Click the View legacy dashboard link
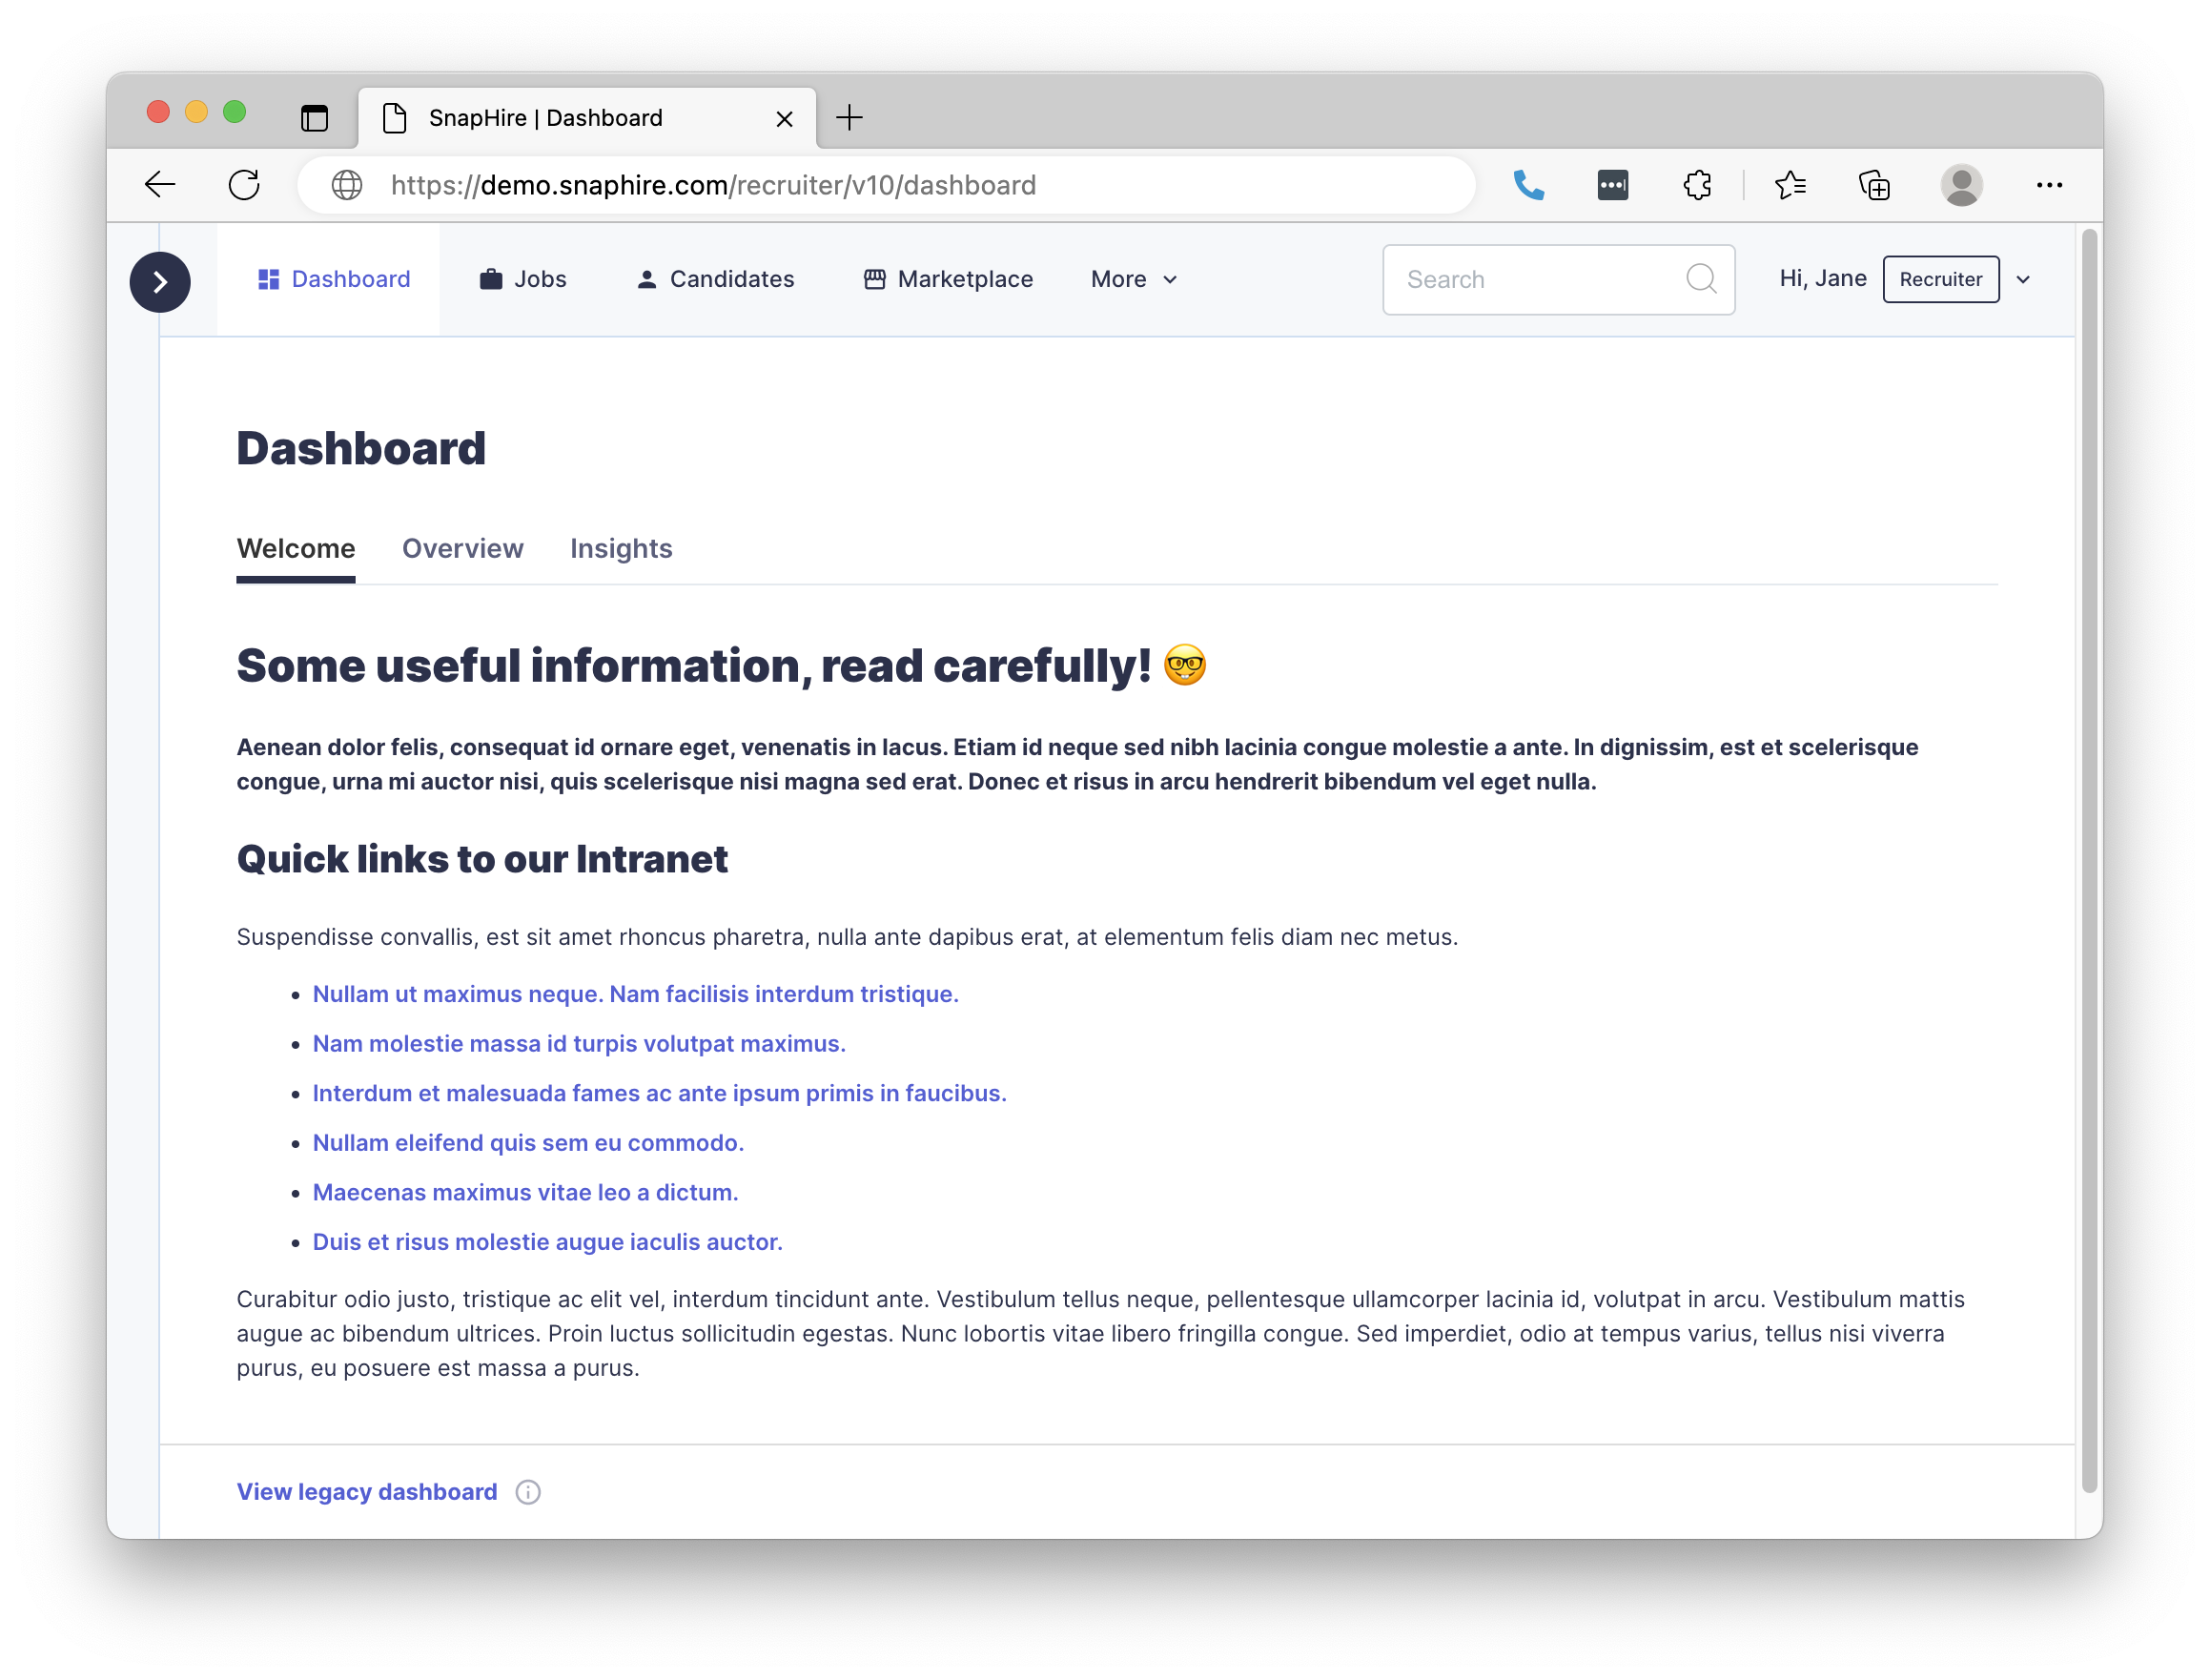The image size is (2210, 1680). pos(367,1492)
